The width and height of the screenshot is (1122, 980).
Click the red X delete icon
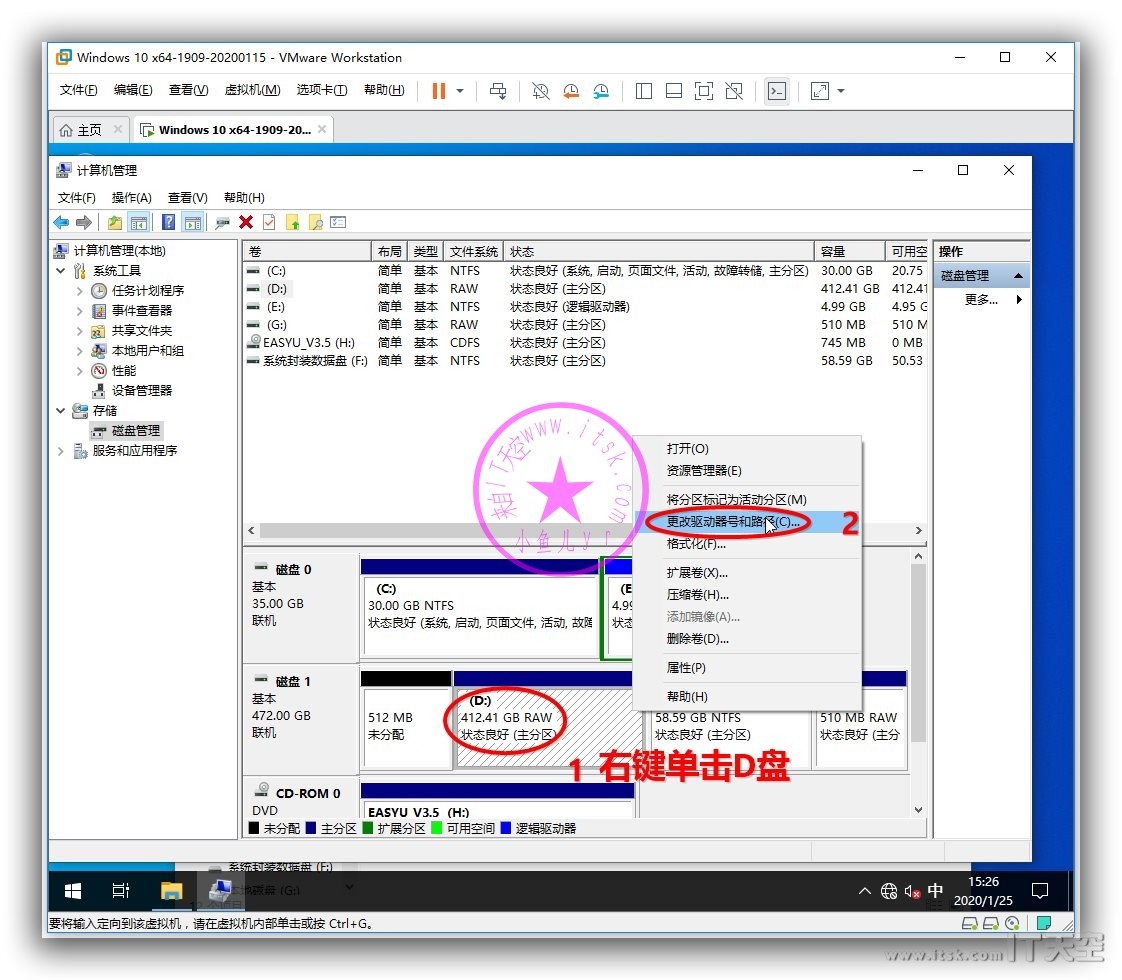[245, 222]
